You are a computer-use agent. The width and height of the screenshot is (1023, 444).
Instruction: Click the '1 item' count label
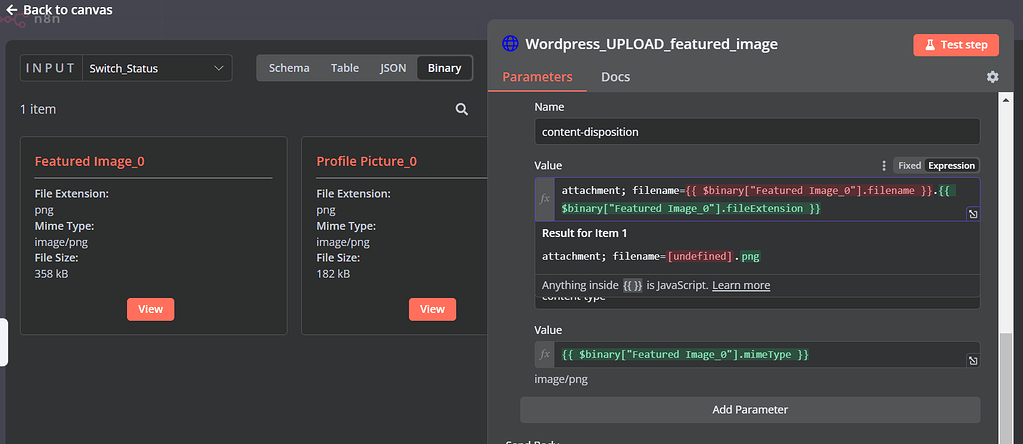[x=38, y=110]
